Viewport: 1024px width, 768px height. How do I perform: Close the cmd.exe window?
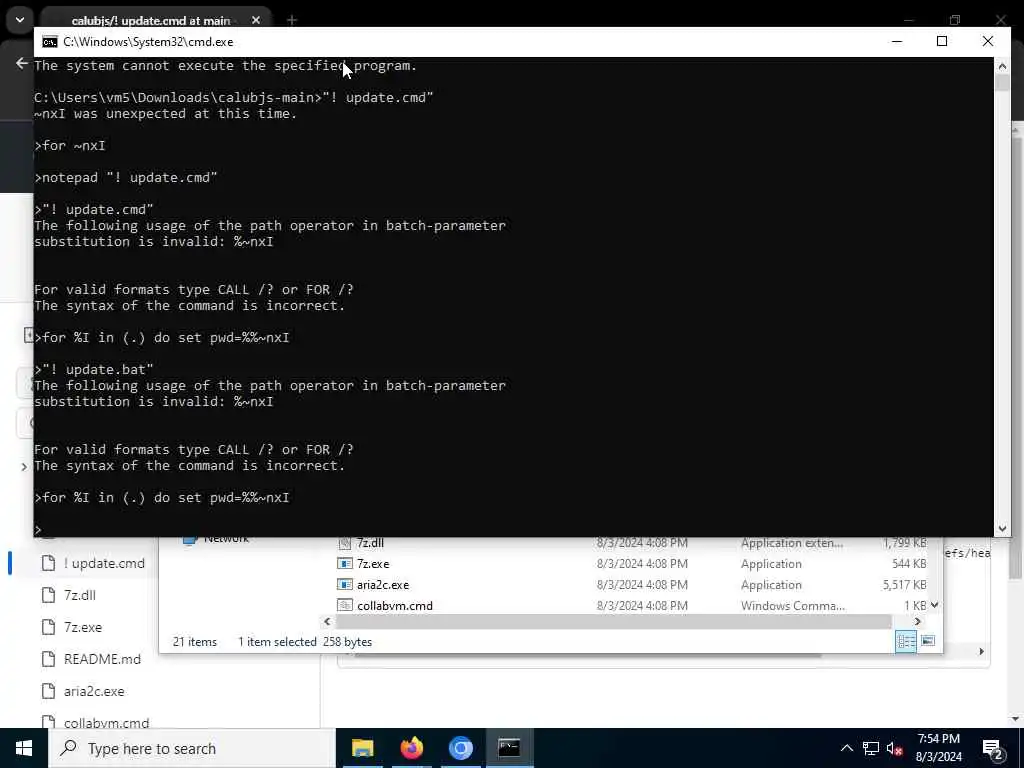click(987, 41)
